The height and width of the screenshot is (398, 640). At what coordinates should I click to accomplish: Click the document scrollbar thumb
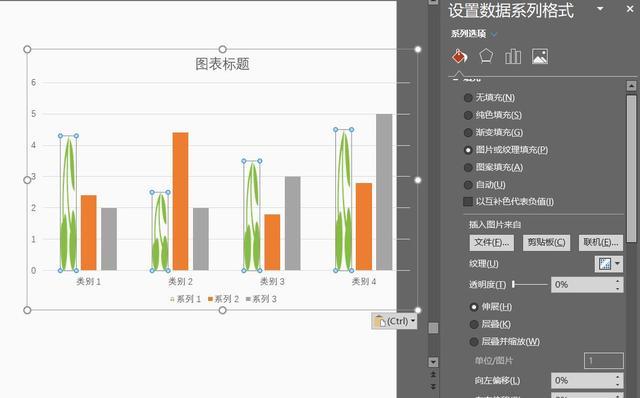coord(433,328)
